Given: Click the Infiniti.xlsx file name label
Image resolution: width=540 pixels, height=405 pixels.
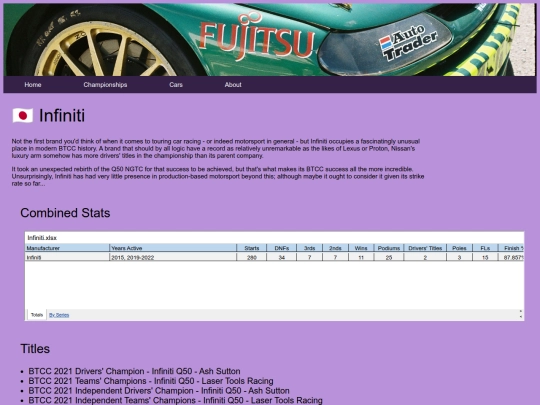Looking at the screenshot, I should [42, 238].
